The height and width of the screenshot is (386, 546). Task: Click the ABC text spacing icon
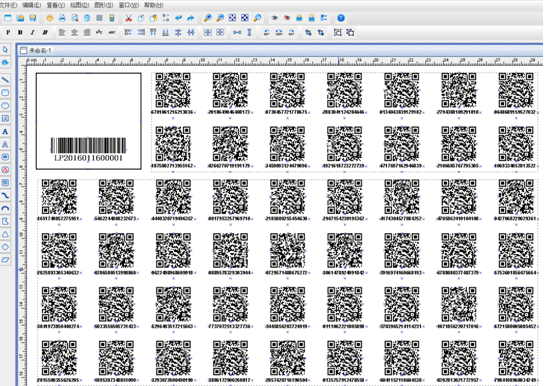click(112, 32)
